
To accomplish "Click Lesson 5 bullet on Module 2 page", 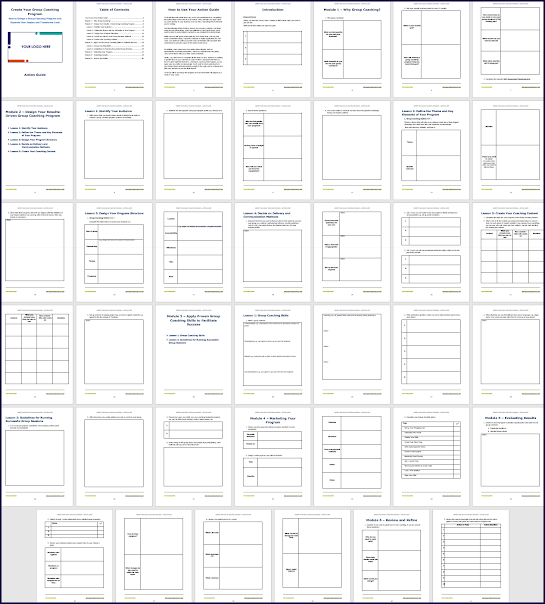I will [33, 151].
